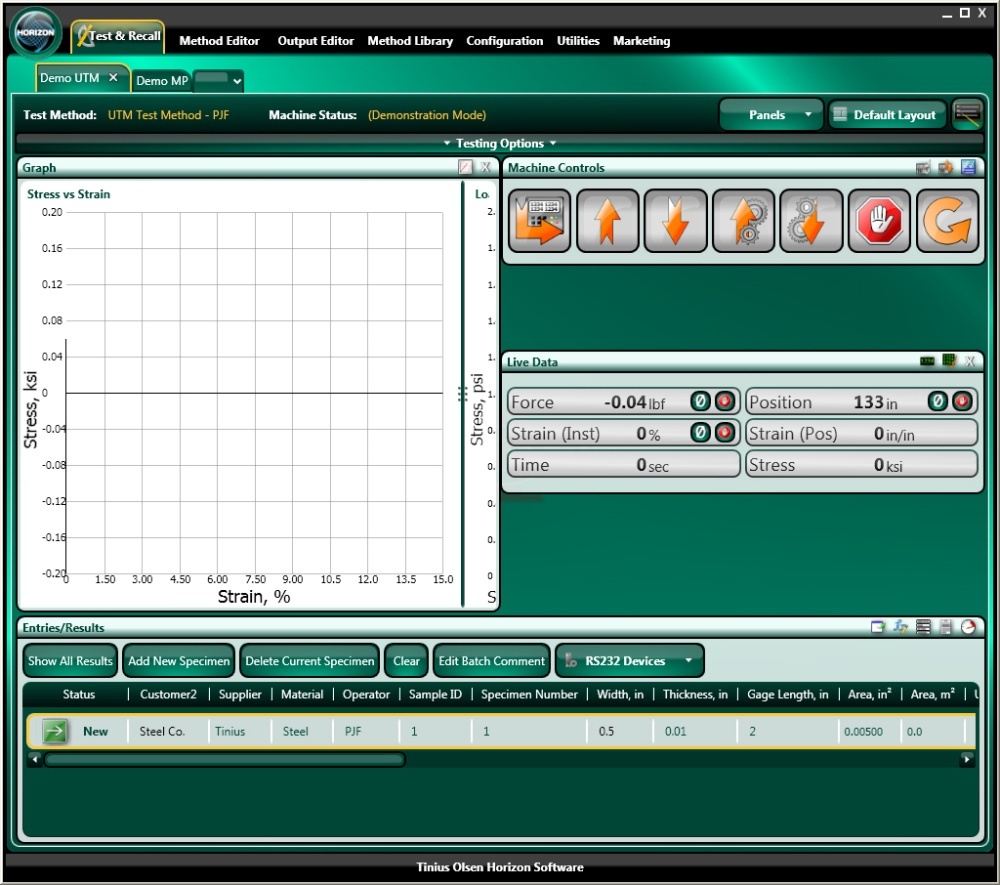This screenshot has height=885, width=1000.
Task: Click the pie chart icon in Entries/Results header
Action: (x=968, y=627)
